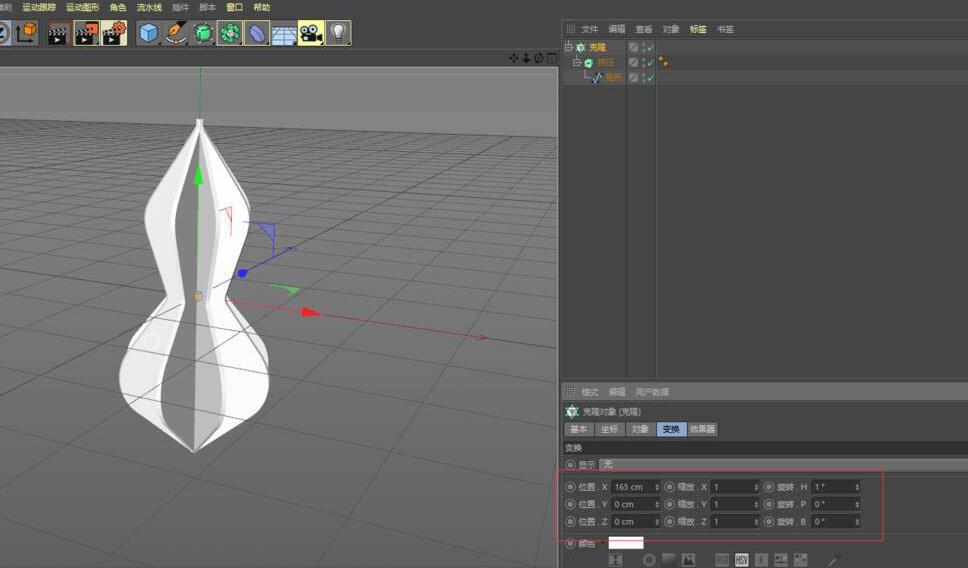
Task: Toggle animation dot for Rotation H
Action: coord(769,487)
